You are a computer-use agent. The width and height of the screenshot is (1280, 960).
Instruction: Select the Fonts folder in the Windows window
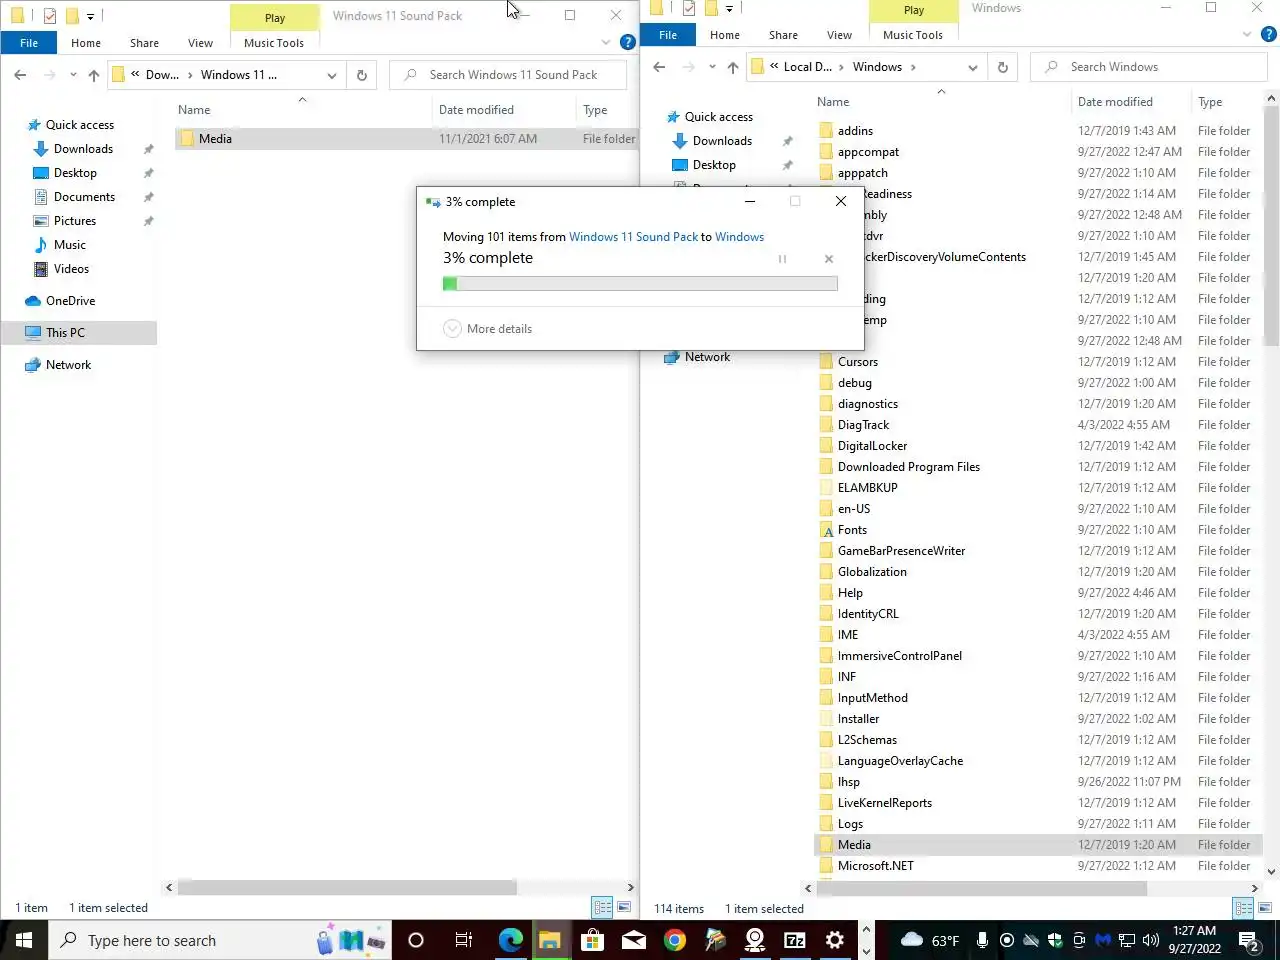pyautogui.click(x=852, y=530)
